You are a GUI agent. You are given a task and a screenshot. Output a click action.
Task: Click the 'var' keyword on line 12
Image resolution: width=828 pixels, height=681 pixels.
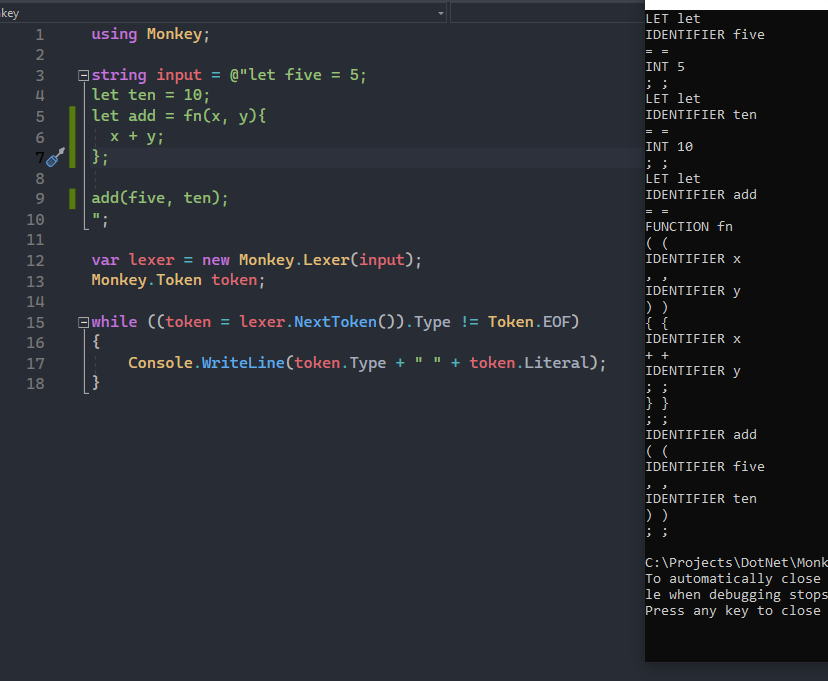[105, 260]
